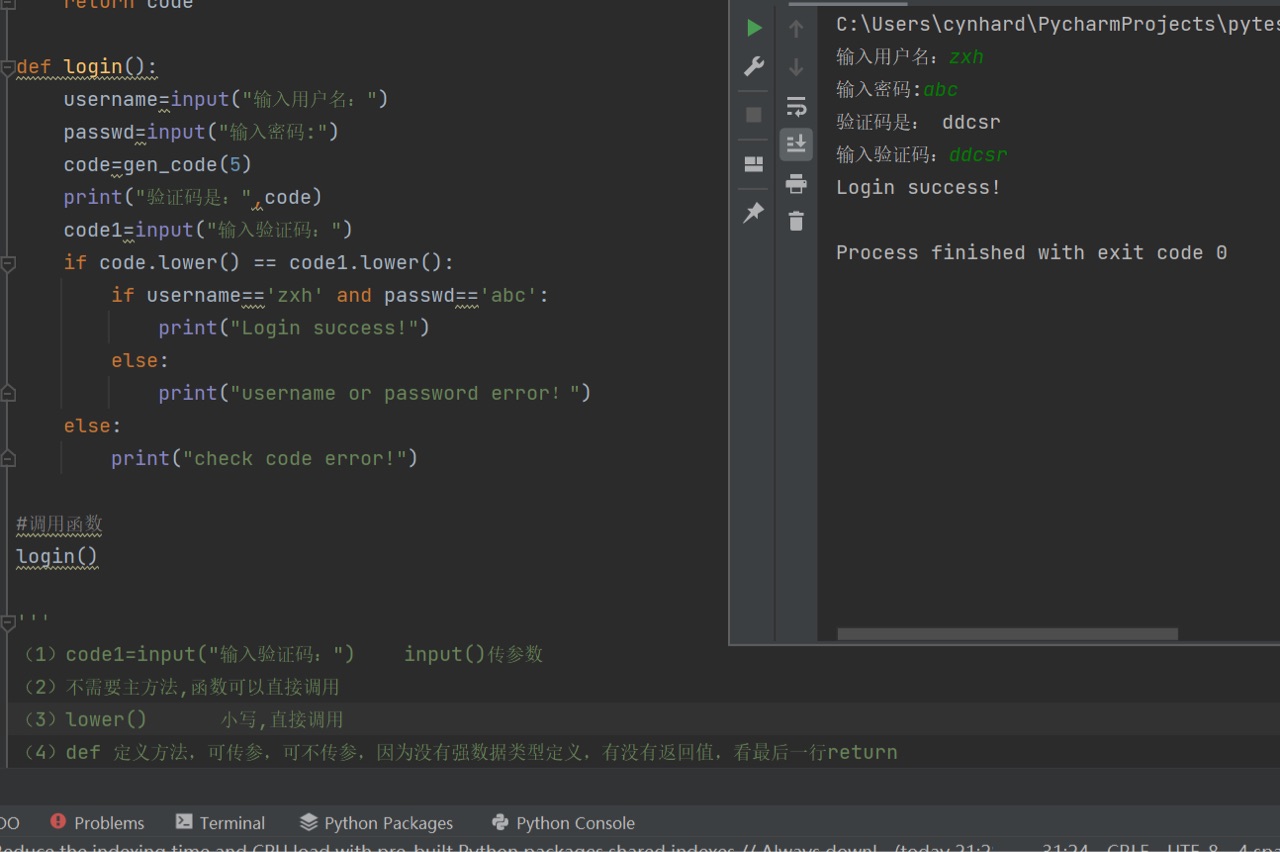Collapse the if code.lower() block fold marker

tap(8, 264)
